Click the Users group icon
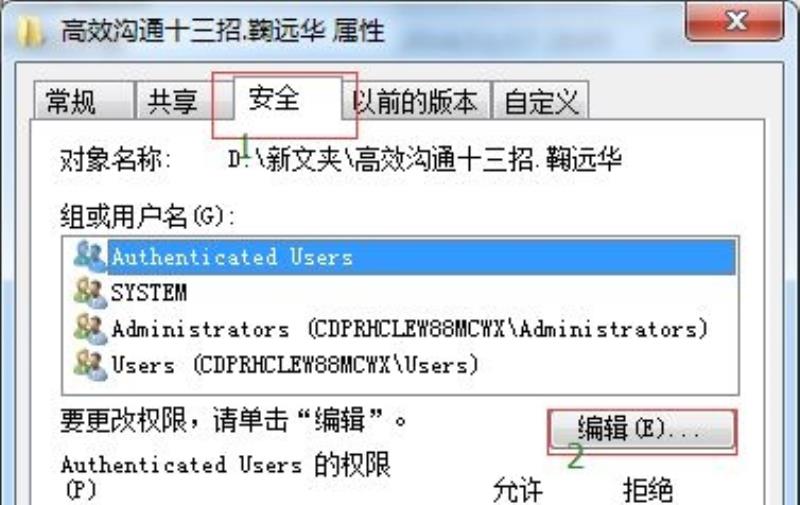 [90, 365]
